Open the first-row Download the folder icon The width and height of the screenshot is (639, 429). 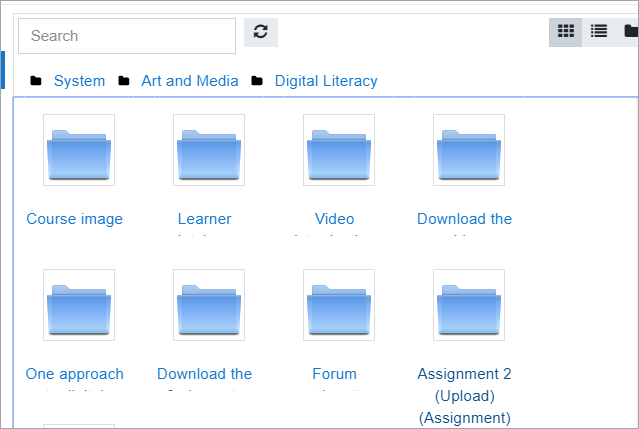pyautogui.click(x=469, y=150)
